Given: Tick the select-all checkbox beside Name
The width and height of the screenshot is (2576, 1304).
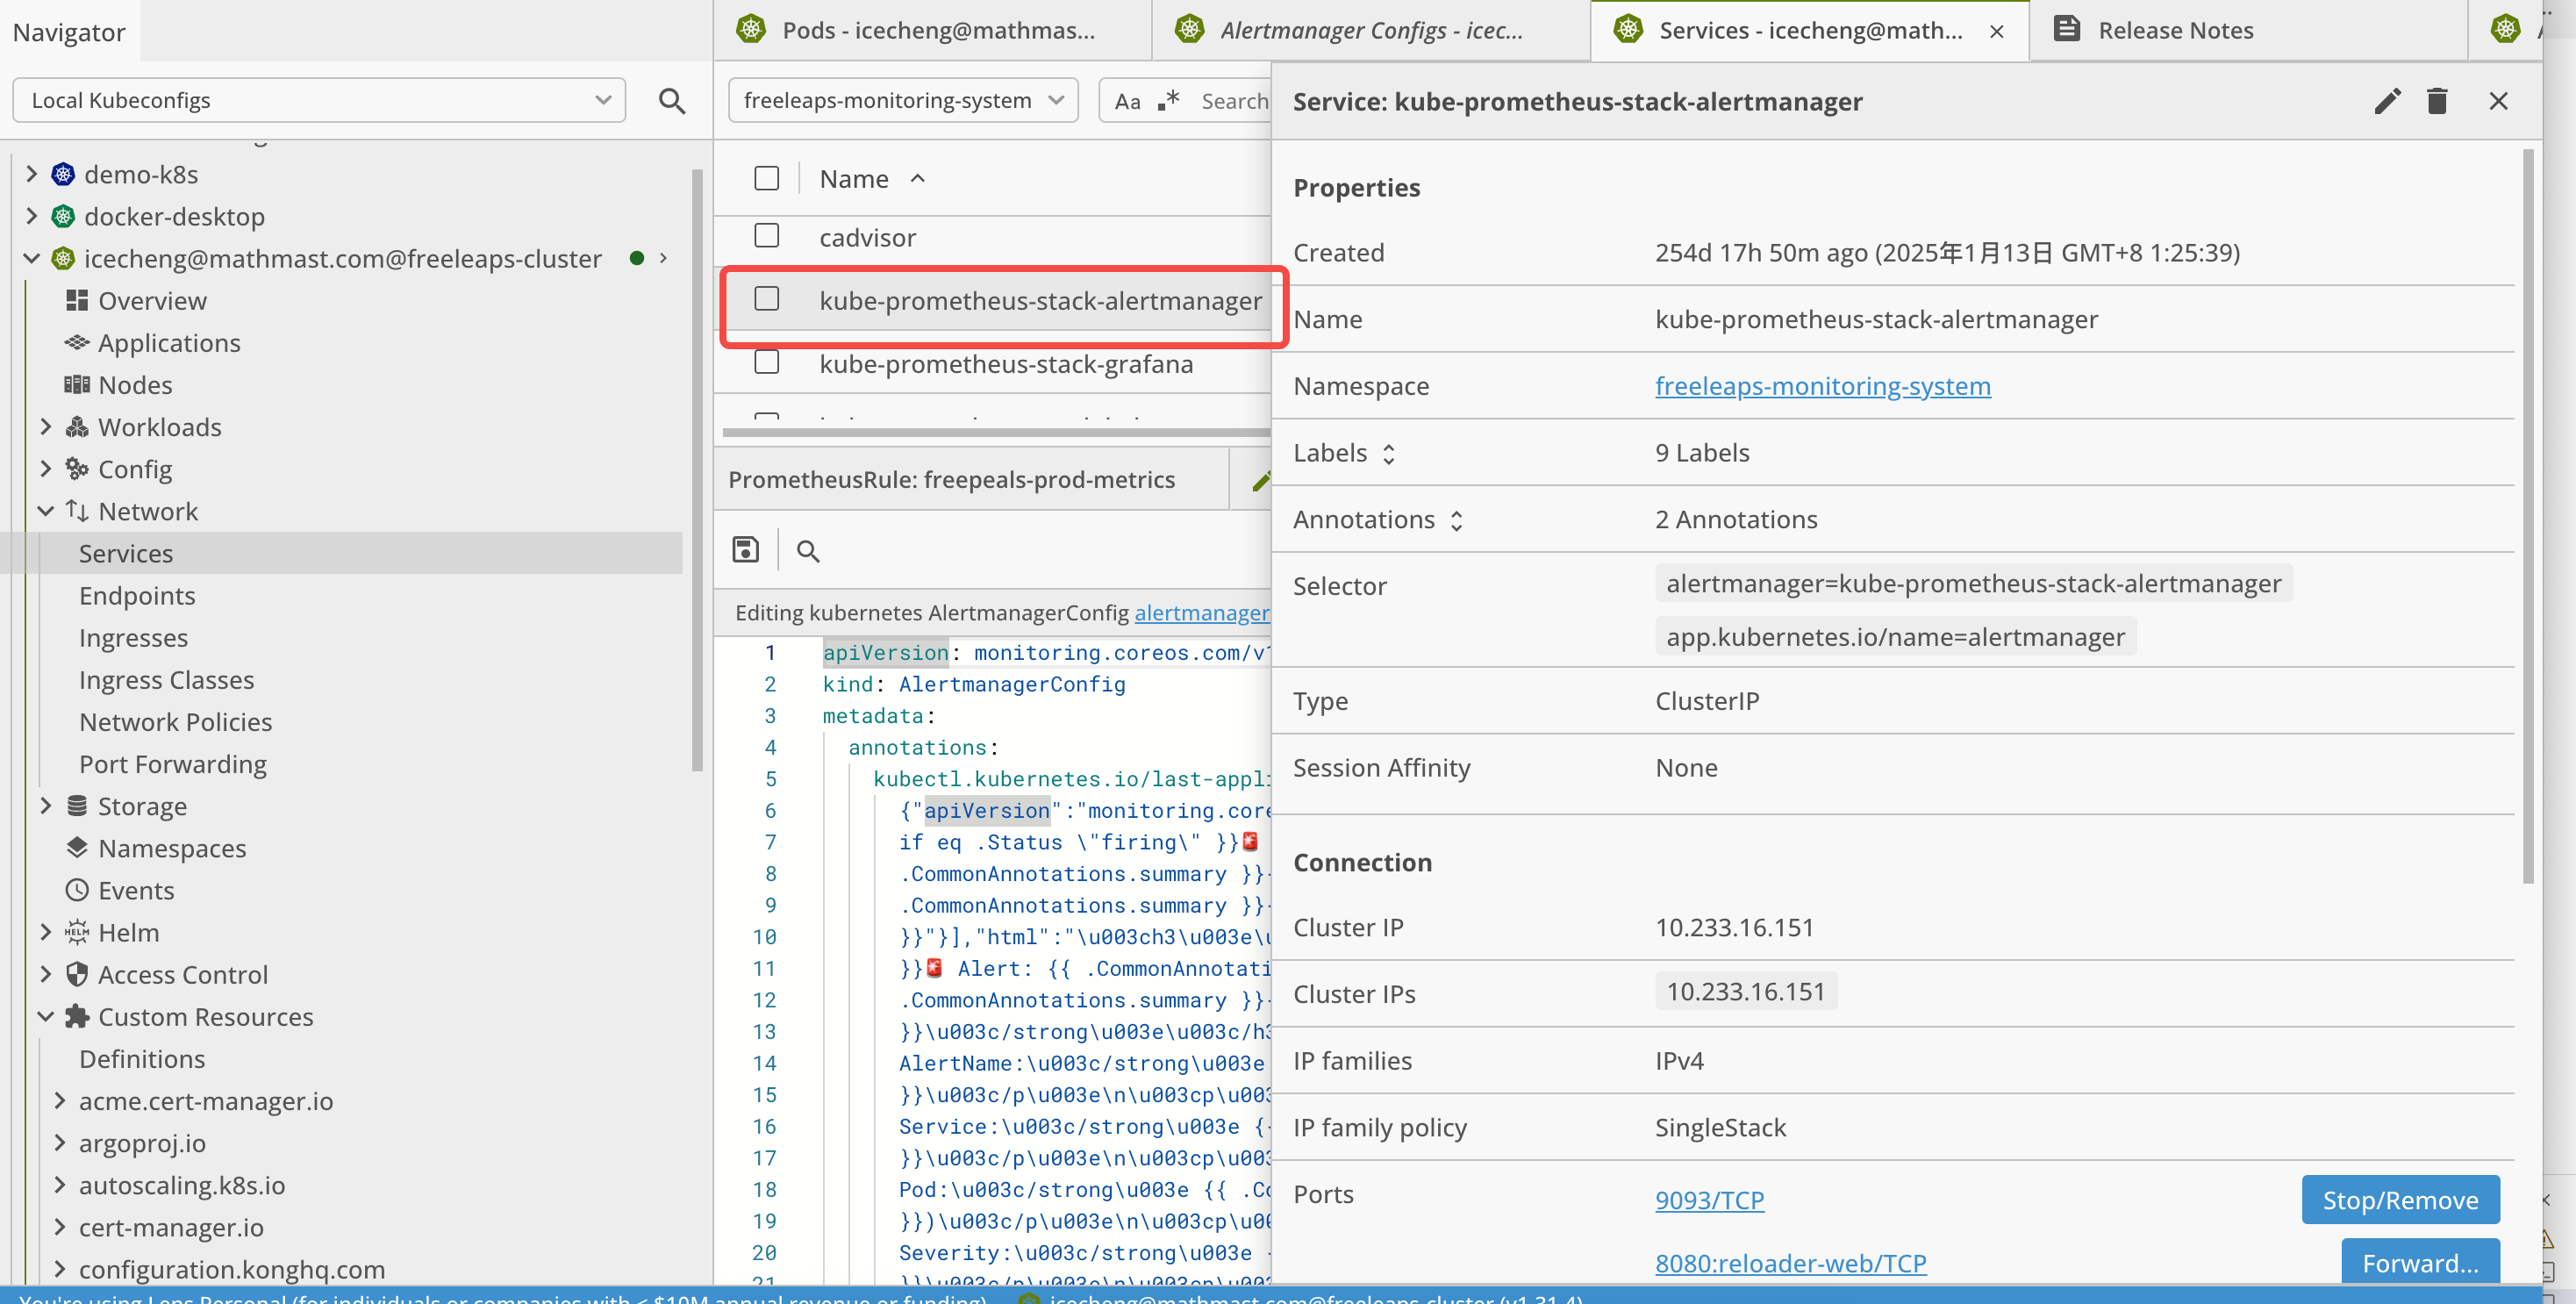Looking at the screenshot, I should [x=767, y=178].
